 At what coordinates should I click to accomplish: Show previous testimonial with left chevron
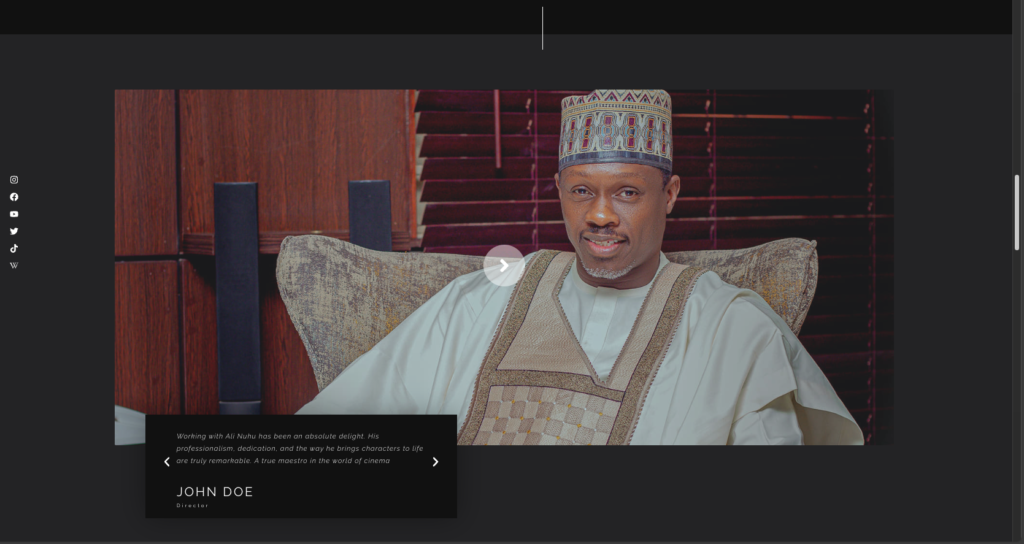(167, 462)
